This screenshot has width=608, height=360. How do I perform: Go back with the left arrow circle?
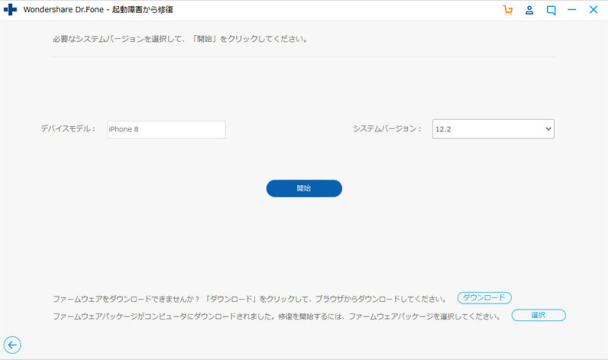coord(12,344)
